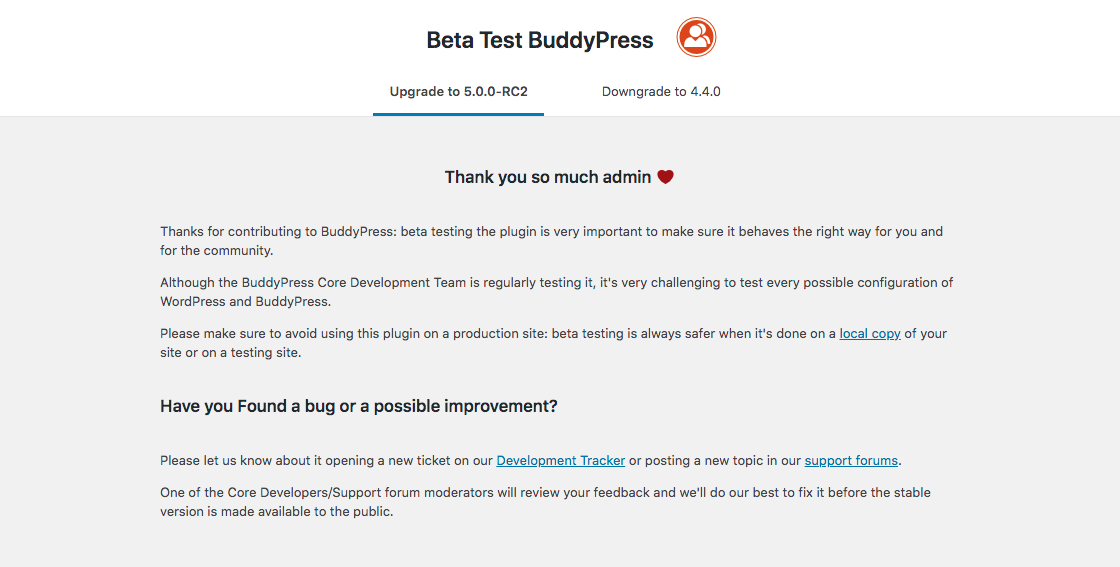Click the paragraph about the Core Development Team

(x=556, y=292)
